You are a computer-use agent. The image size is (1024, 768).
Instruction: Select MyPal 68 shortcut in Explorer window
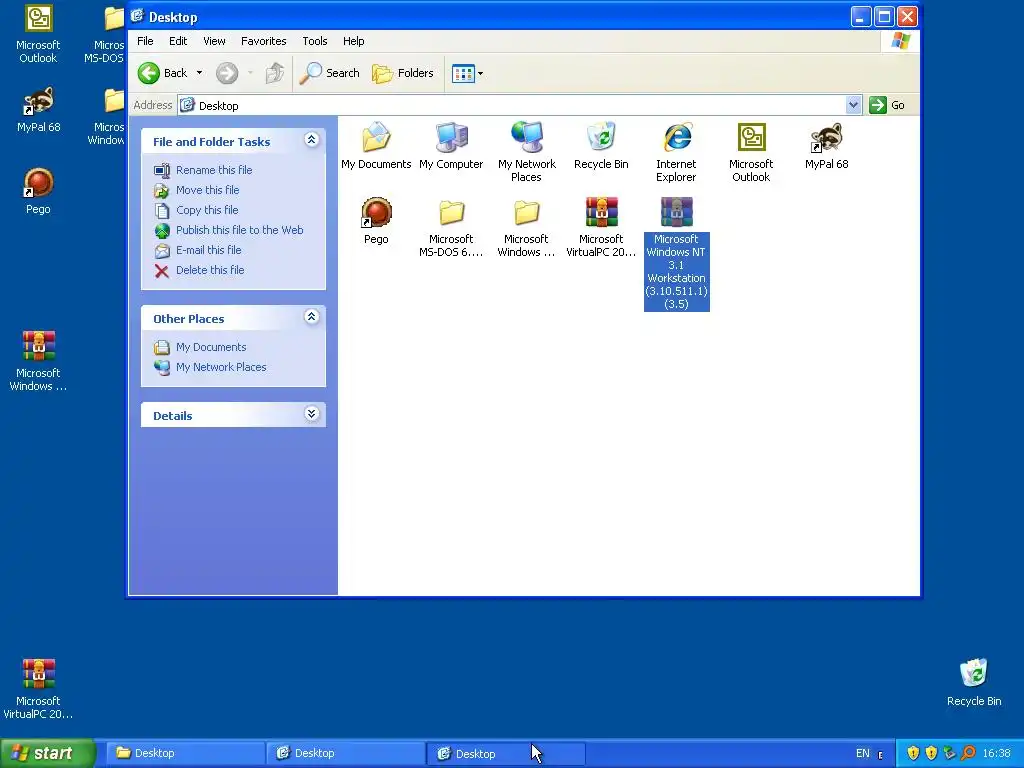tap(826, 138)
